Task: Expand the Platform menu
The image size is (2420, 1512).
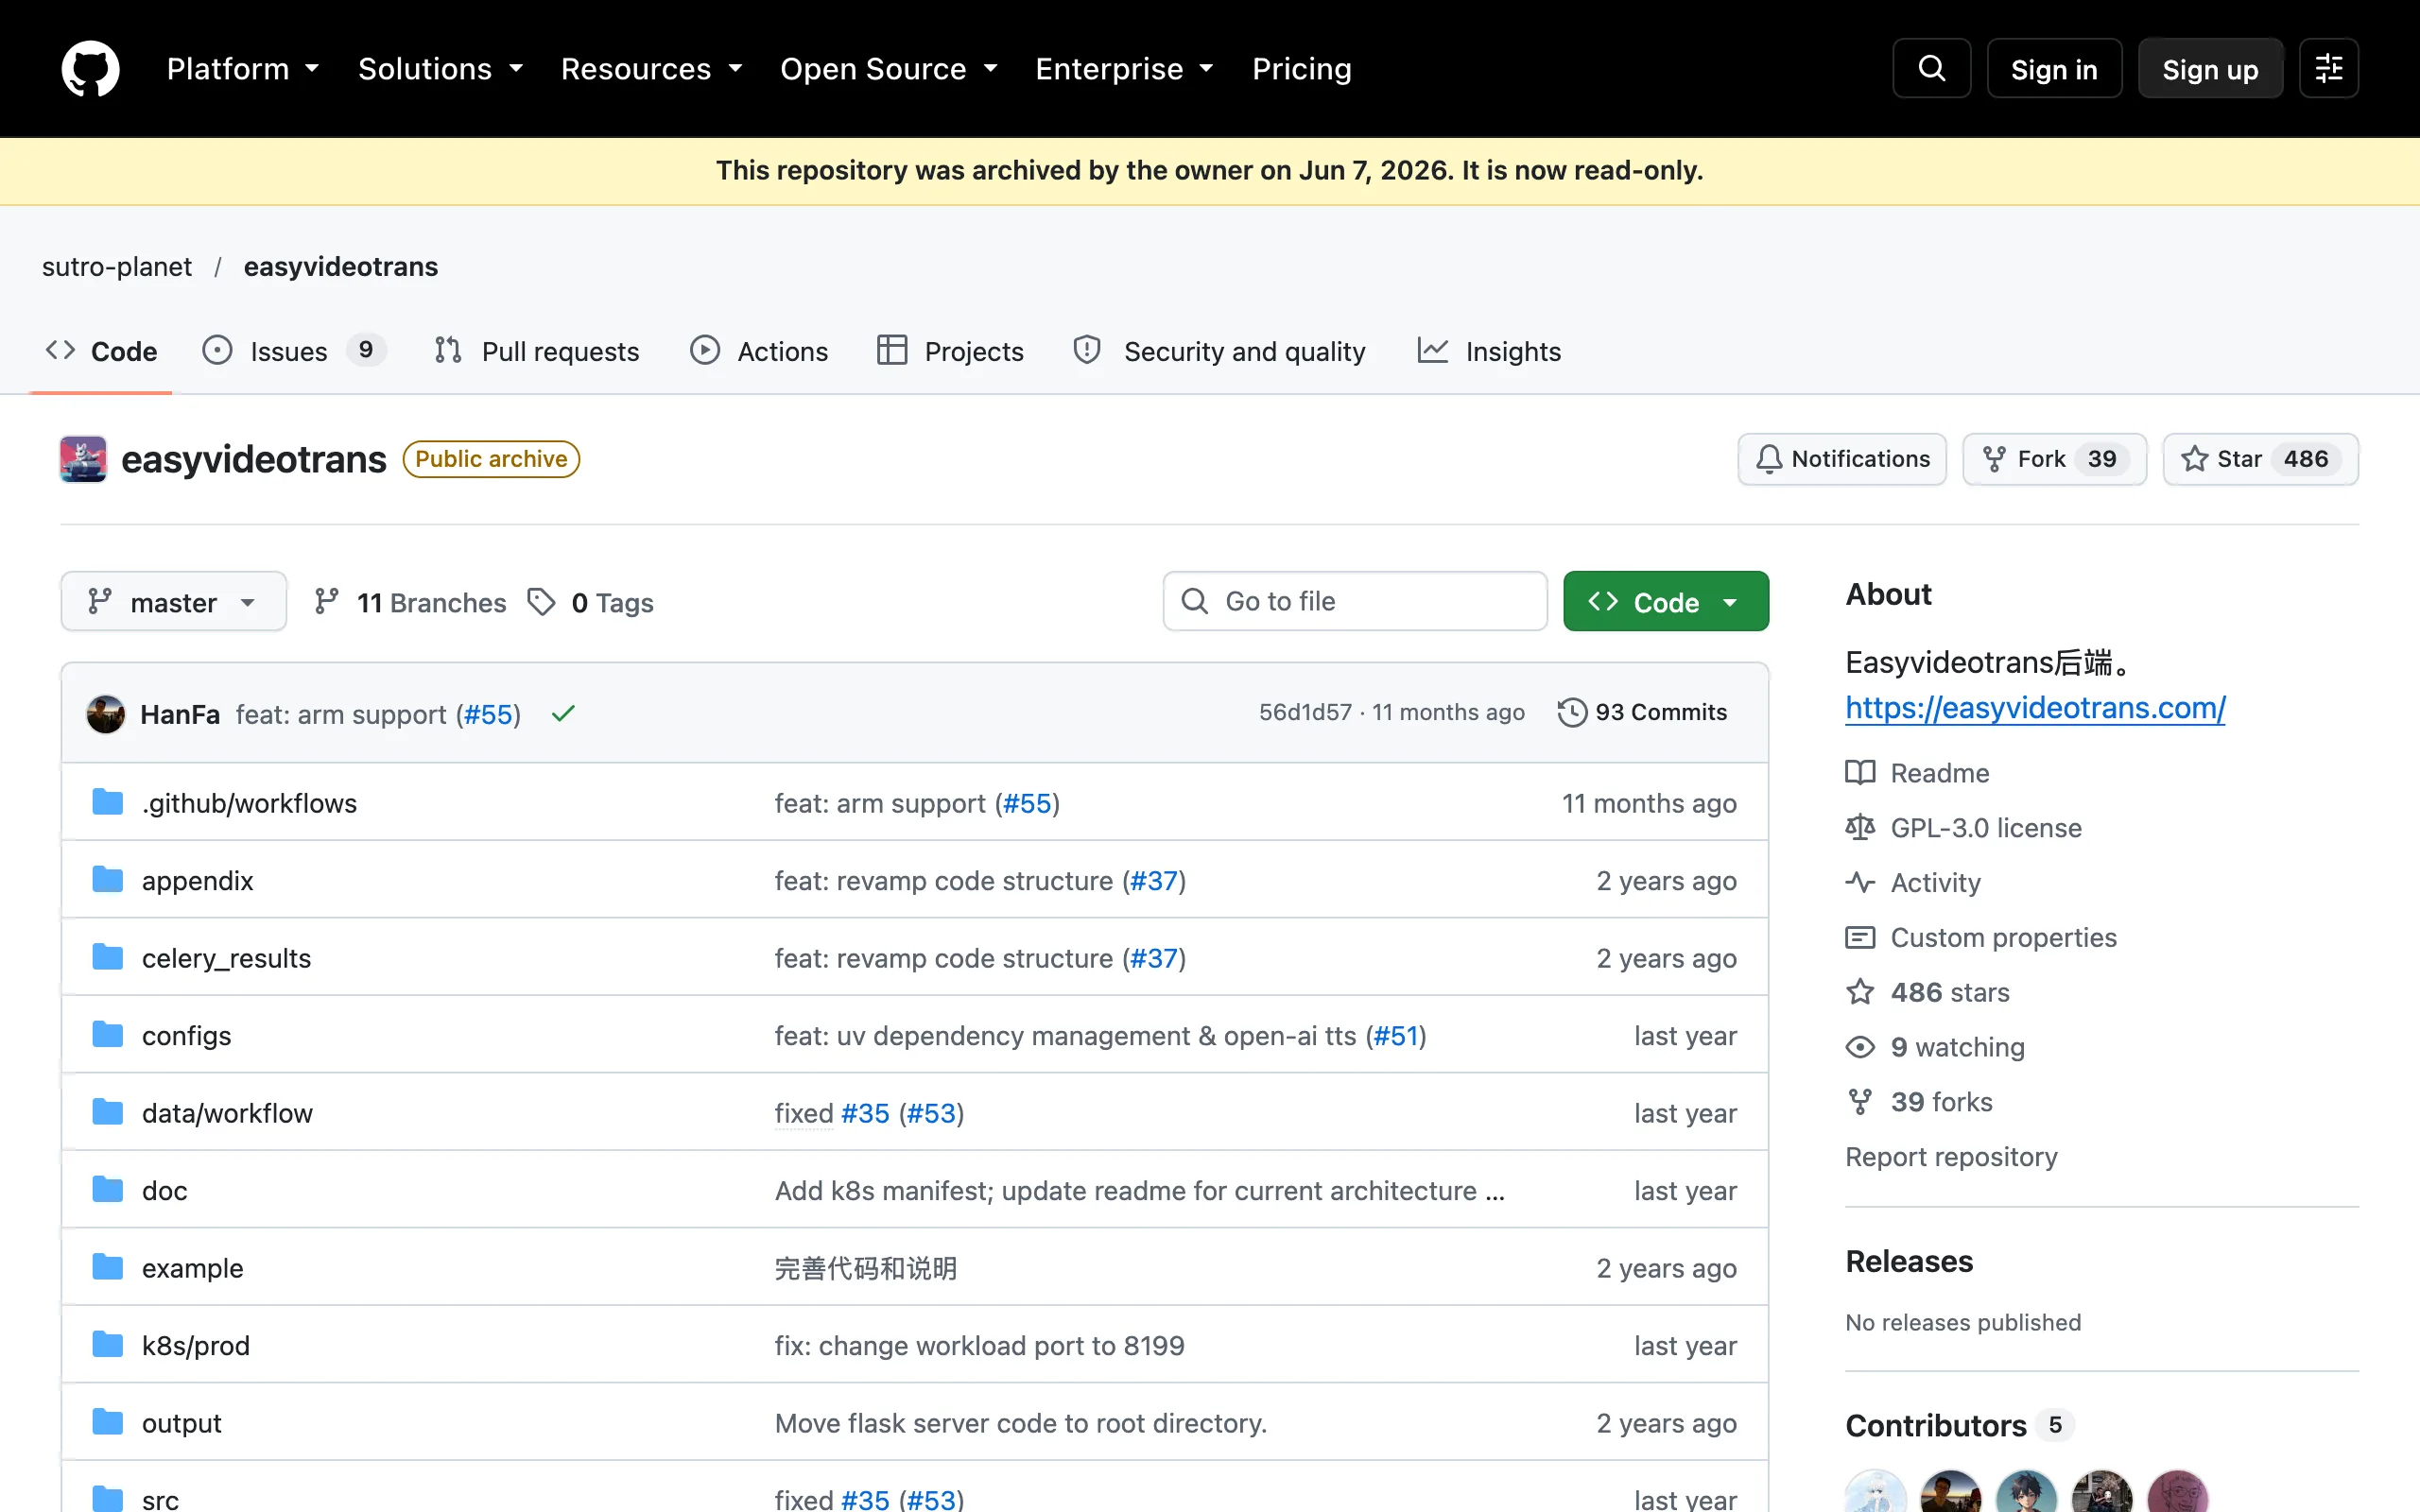Action: [243, 69]
